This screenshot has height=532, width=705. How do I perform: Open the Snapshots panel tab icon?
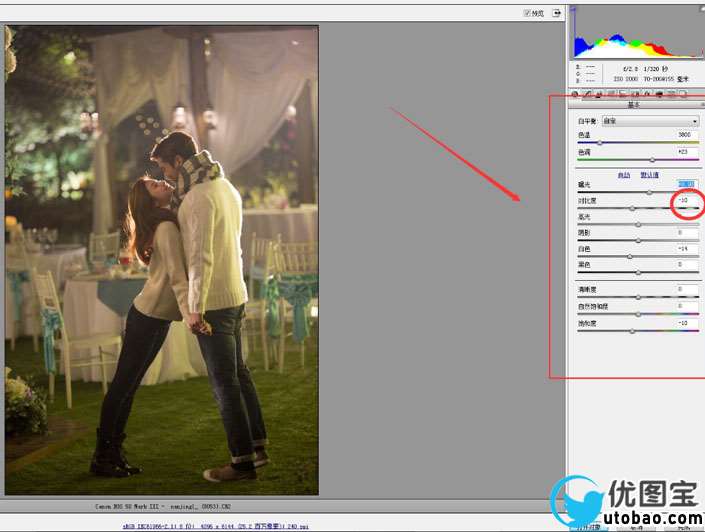pos(683,94)
